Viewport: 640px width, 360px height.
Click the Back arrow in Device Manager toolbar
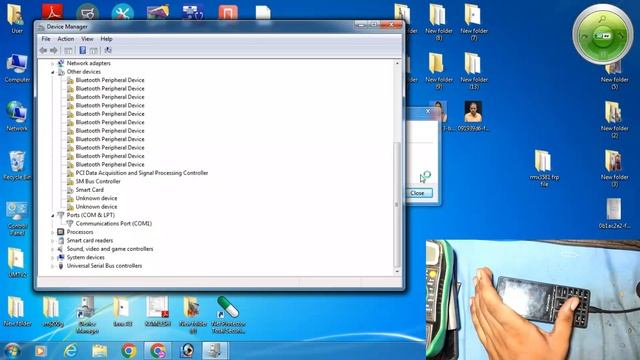43,50
